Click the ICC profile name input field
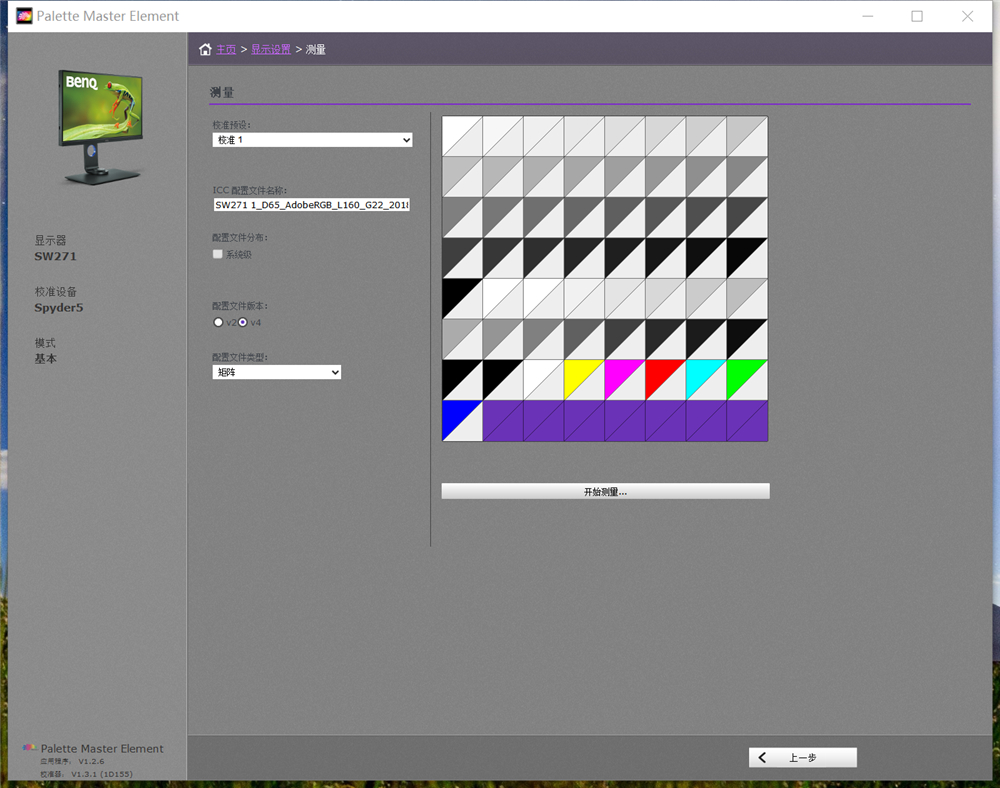Screen dimensions: 1000x788 click(x=312, y=204)
